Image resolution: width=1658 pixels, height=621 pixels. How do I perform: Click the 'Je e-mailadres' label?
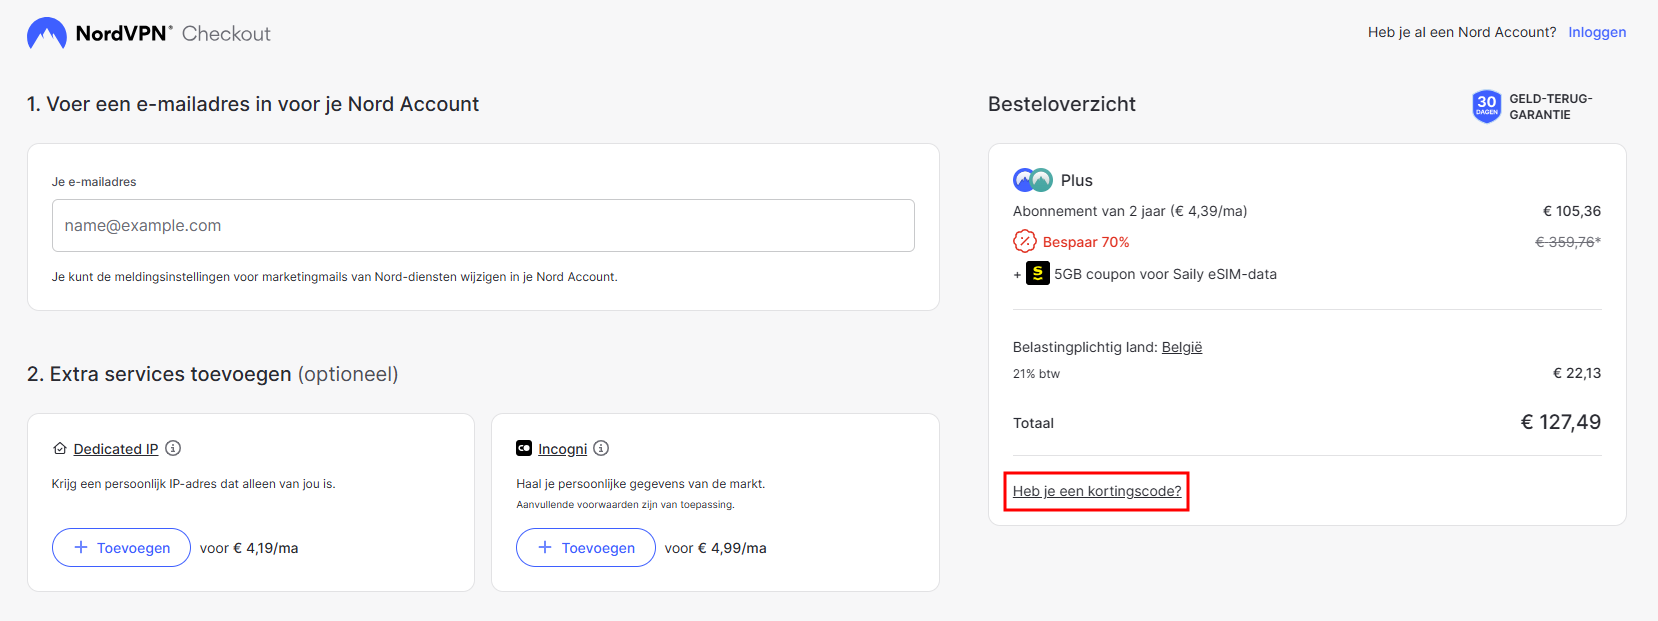click(x=94, y=182)
